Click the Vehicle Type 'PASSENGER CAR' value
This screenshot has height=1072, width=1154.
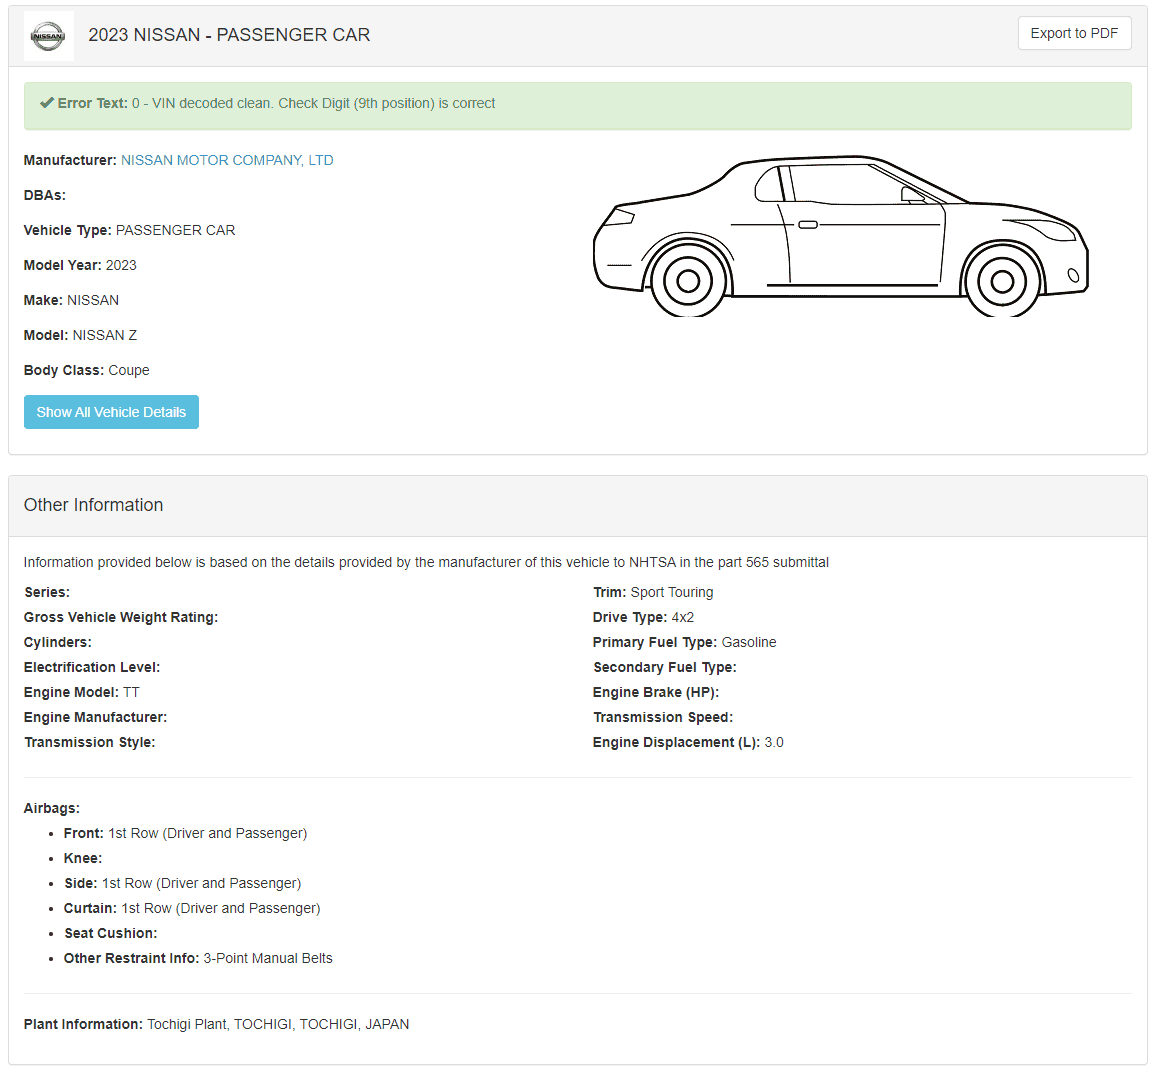tap(175, 230)
